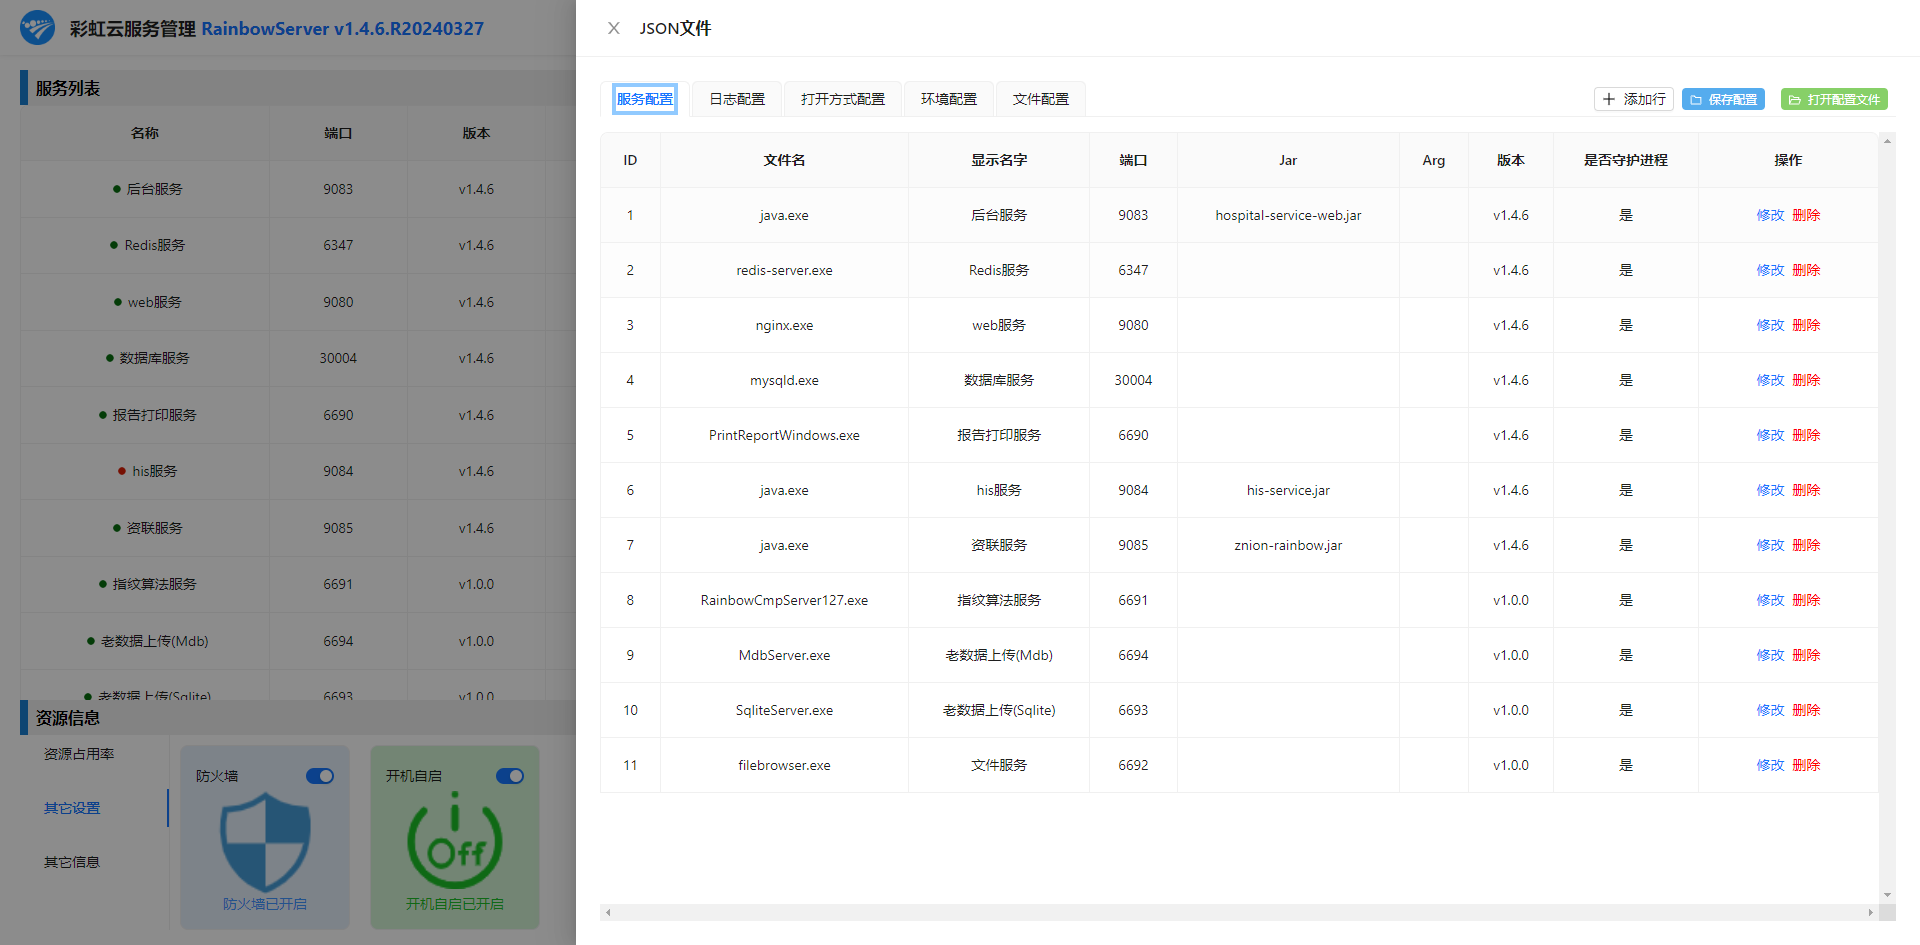
Task: Click 删除 for mysqld.exe row
Action: pyautogui.click(x=1806, y=380)
